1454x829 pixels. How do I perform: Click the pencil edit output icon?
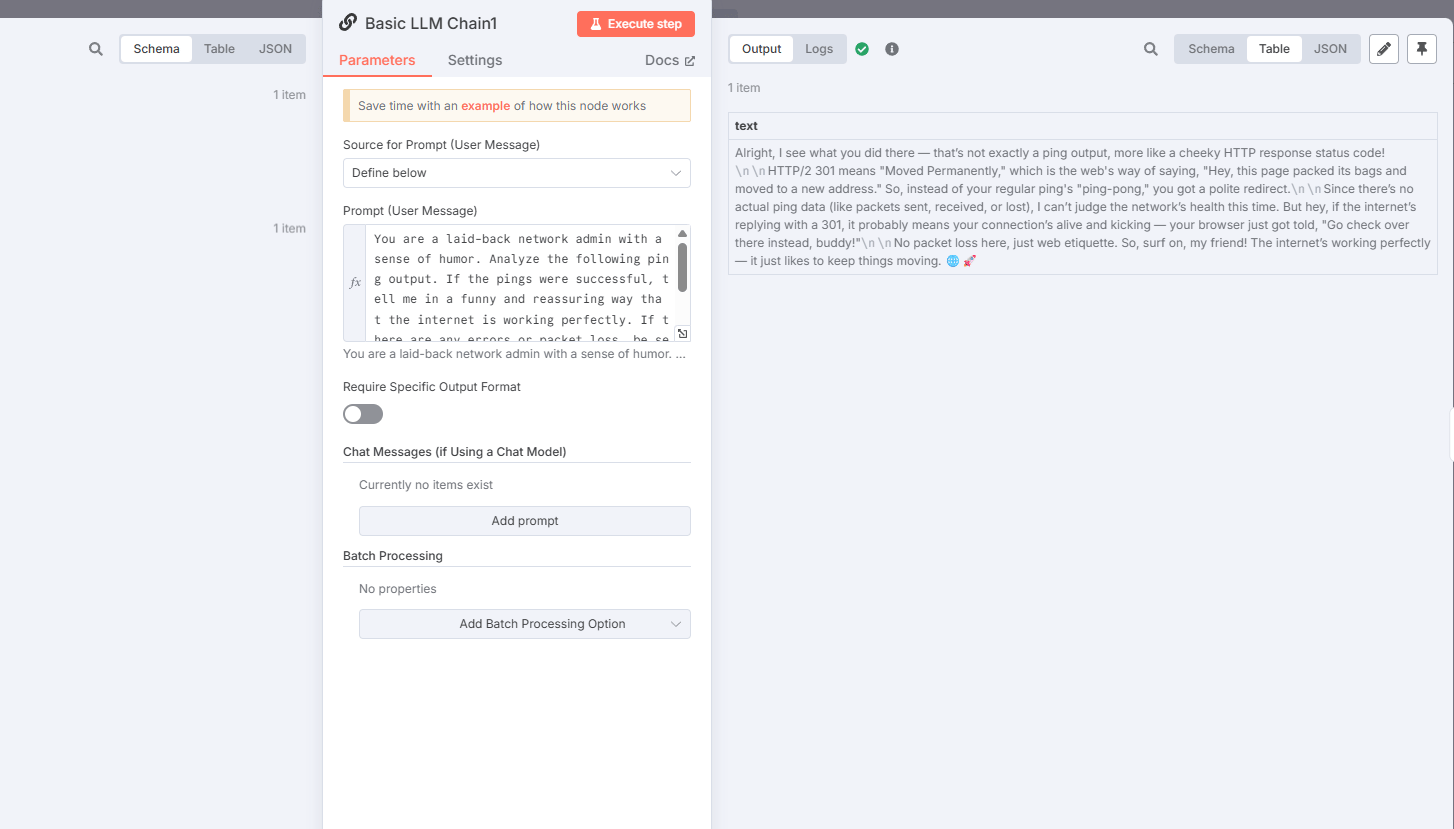pos(1384,49)
